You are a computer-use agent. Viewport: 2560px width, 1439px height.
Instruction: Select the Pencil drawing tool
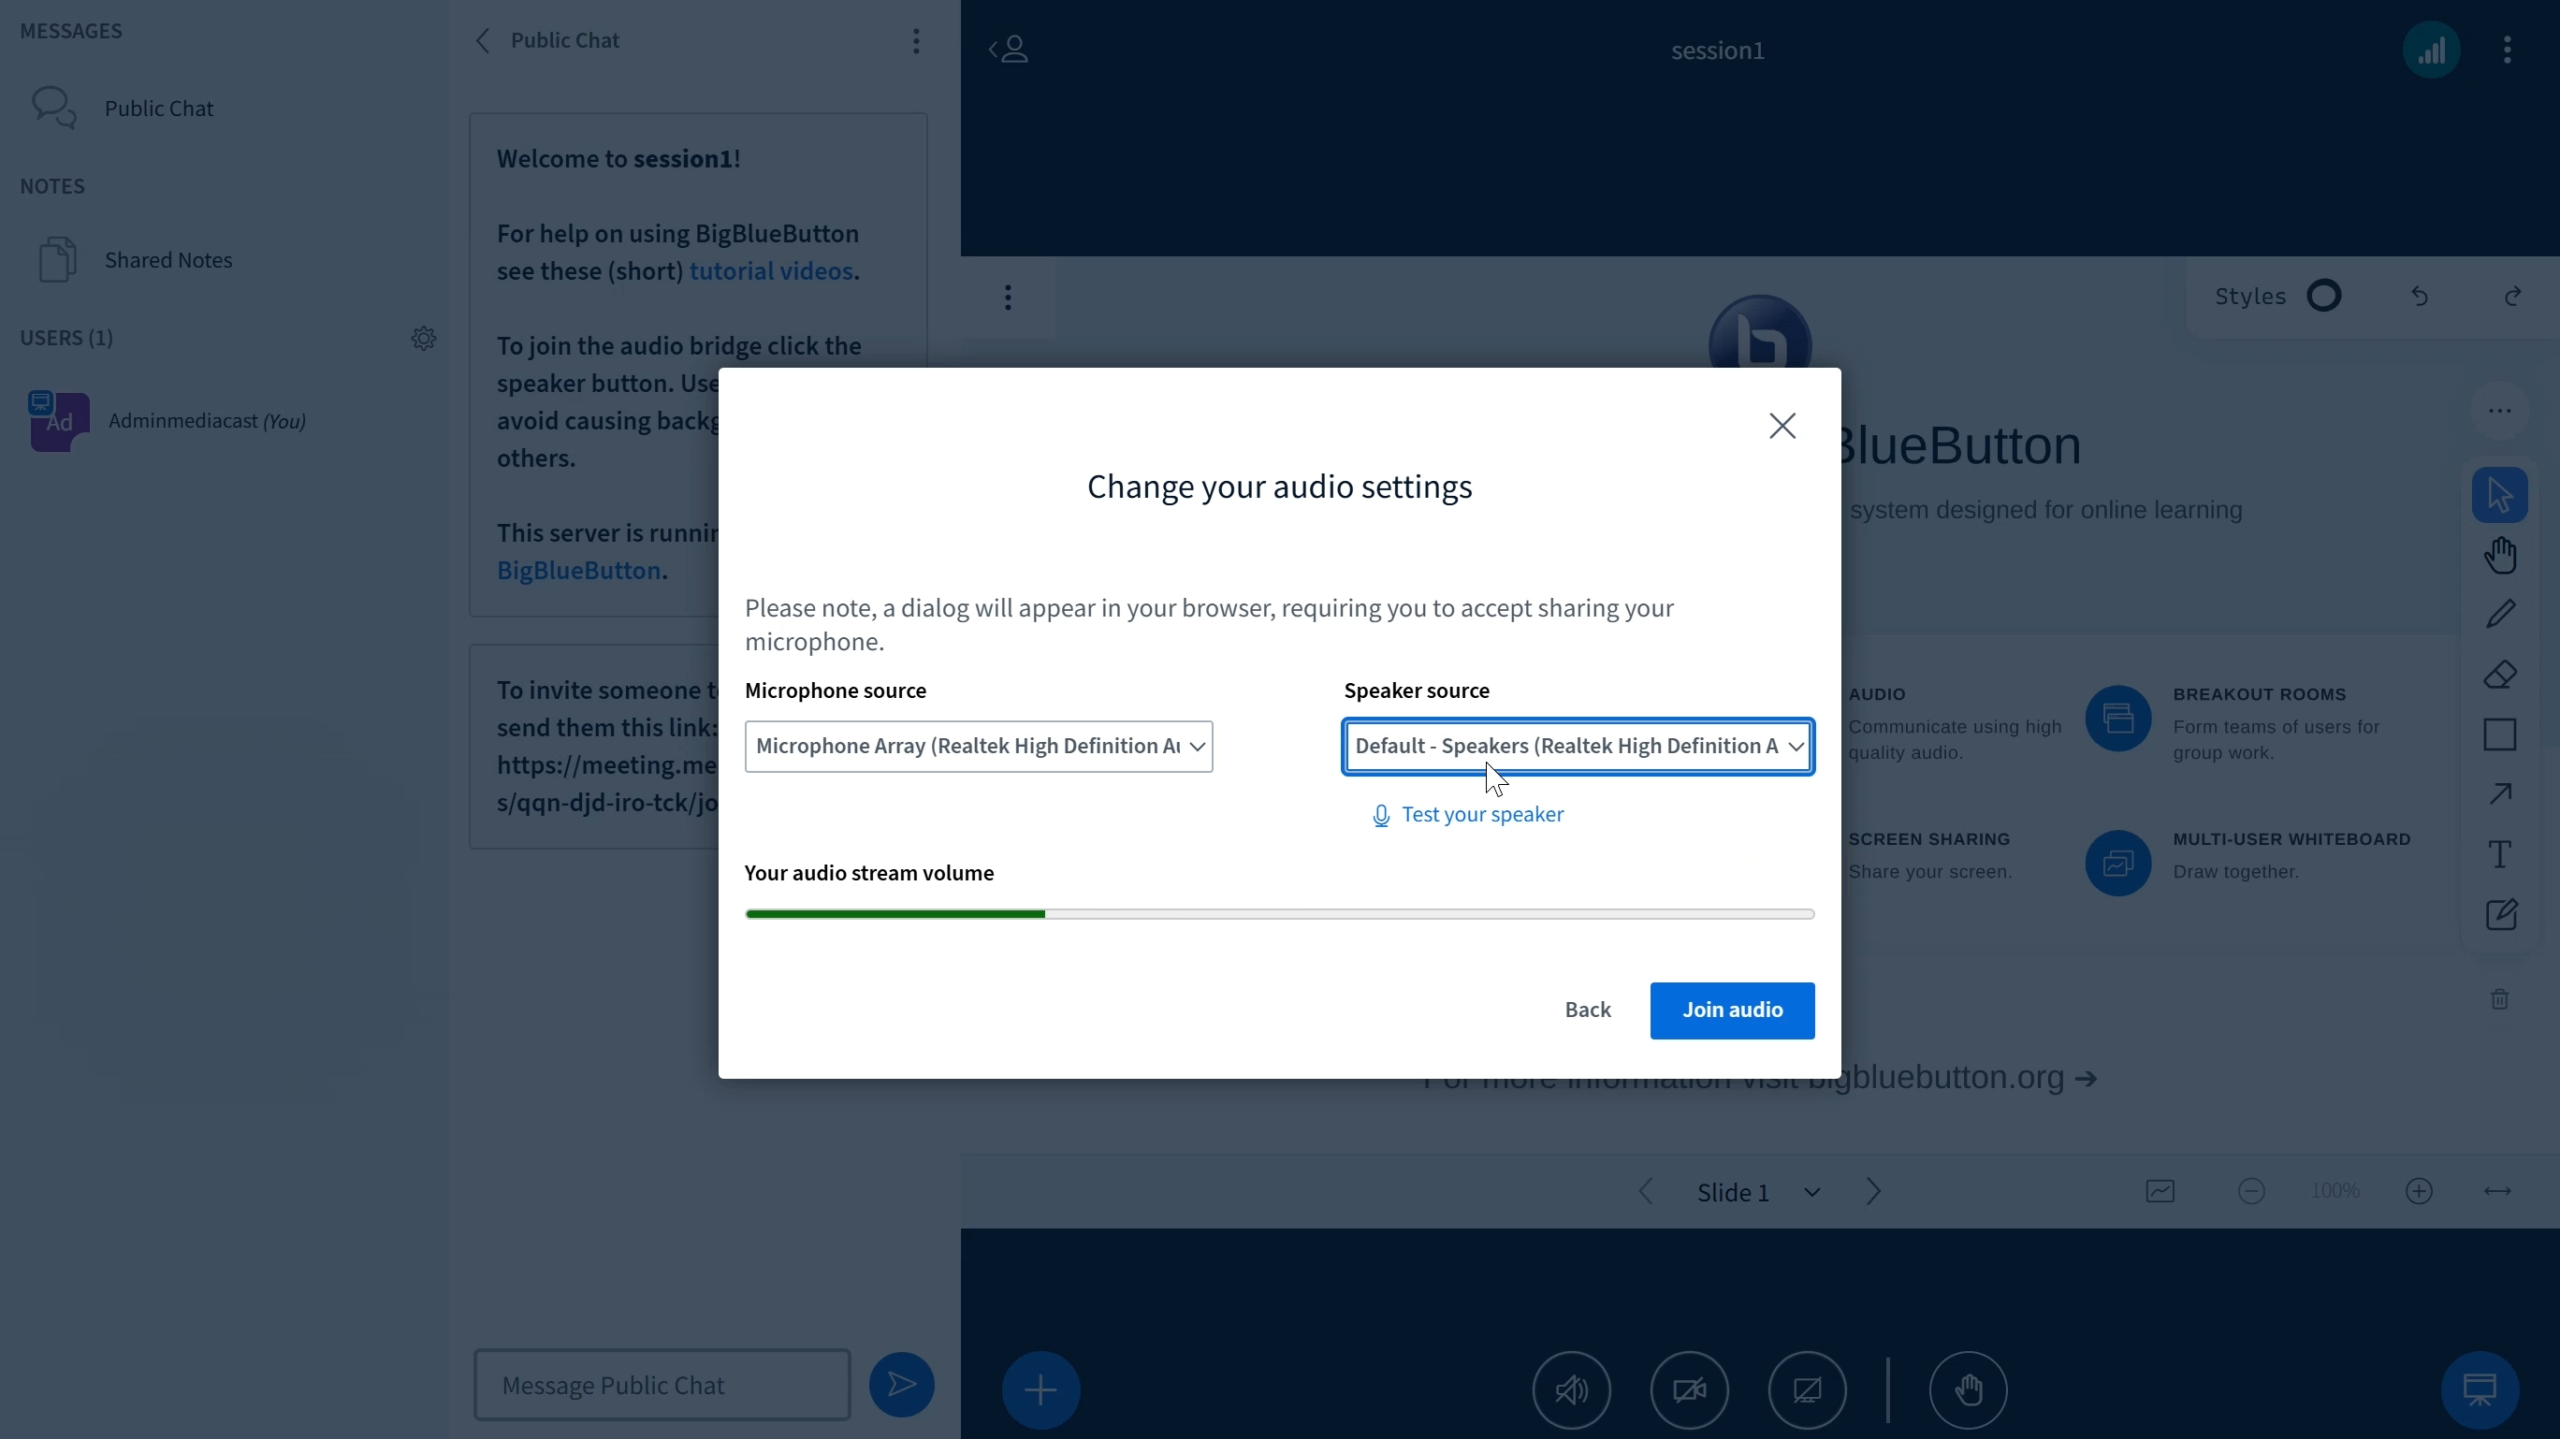[2500, 614]
